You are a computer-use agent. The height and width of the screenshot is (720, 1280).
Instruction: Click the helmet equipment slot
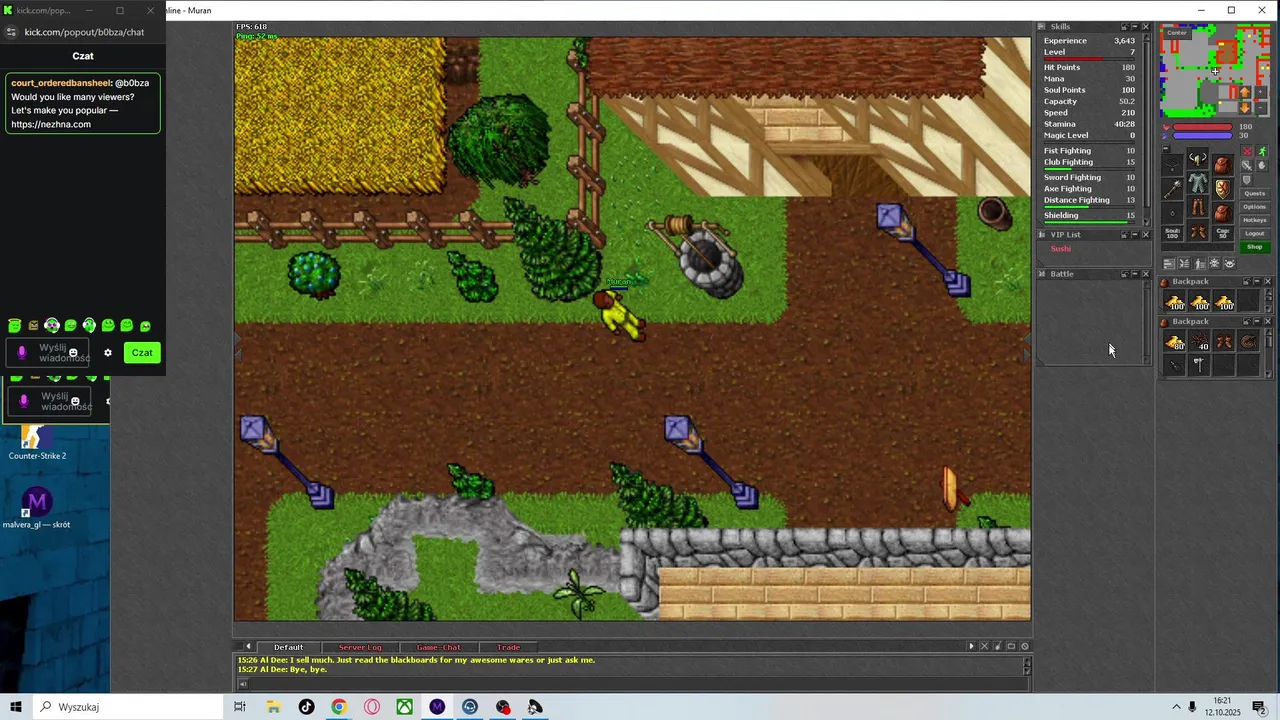(1198, 158)
